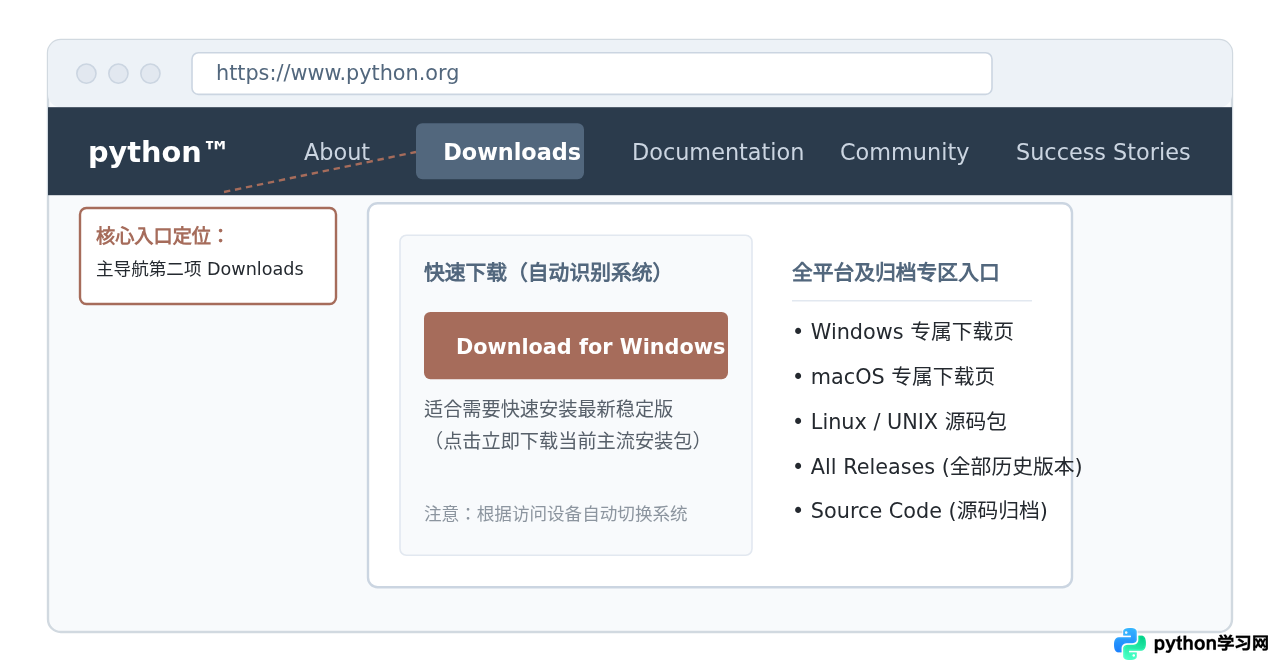This screenshot has width=1280, height=672.
Task: Click the middle window control dot
Action: [x=118, y=73]
